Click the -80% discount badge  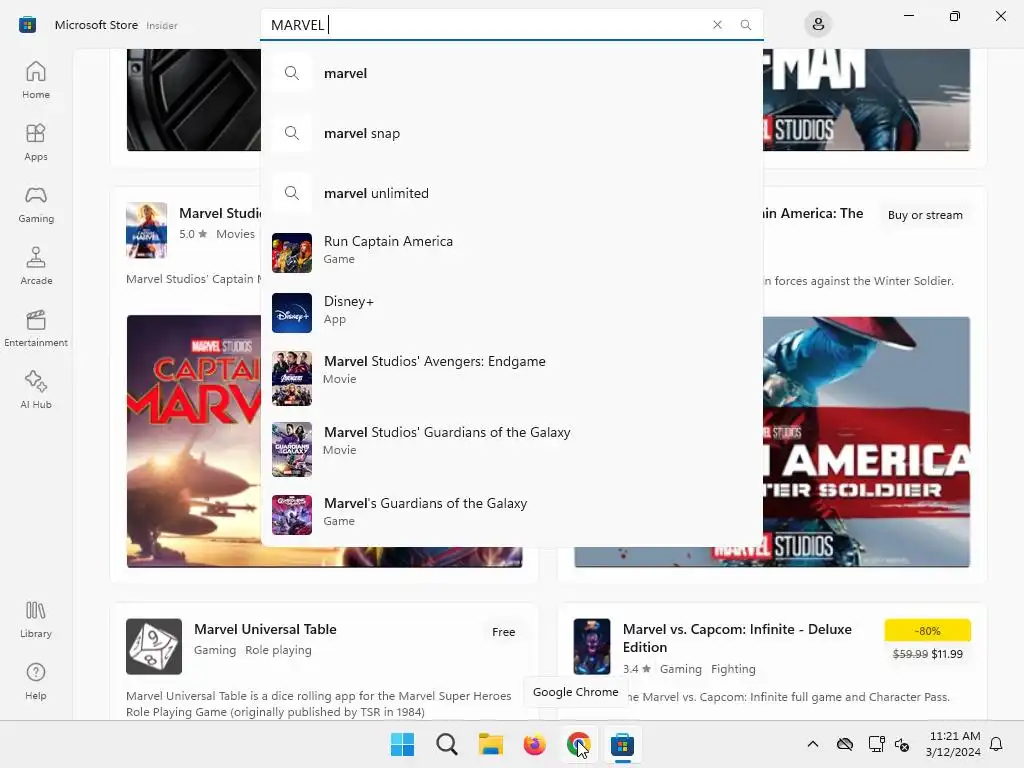pos(927,631)
